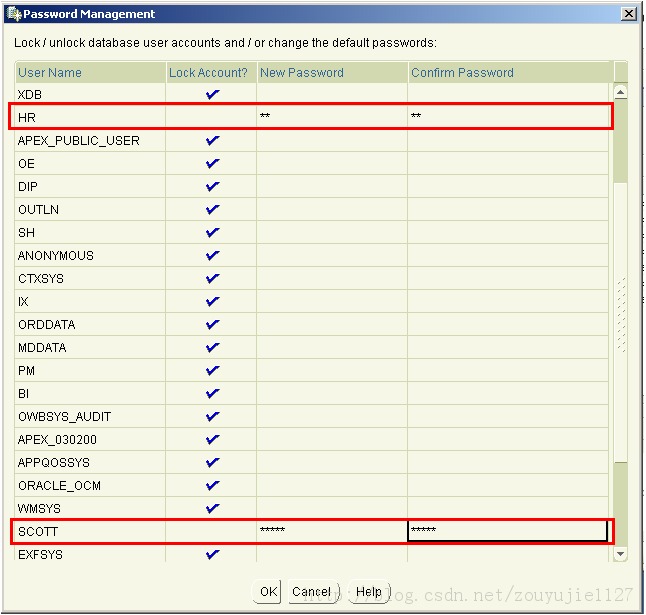
Task: Select the OUTLN user name
Action: tap(38, 210)
